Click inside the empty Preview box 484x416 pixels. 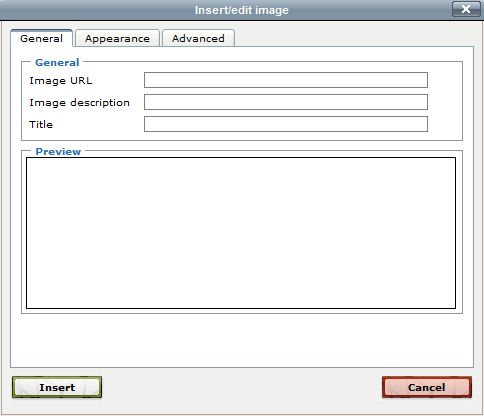pos(241,233)
